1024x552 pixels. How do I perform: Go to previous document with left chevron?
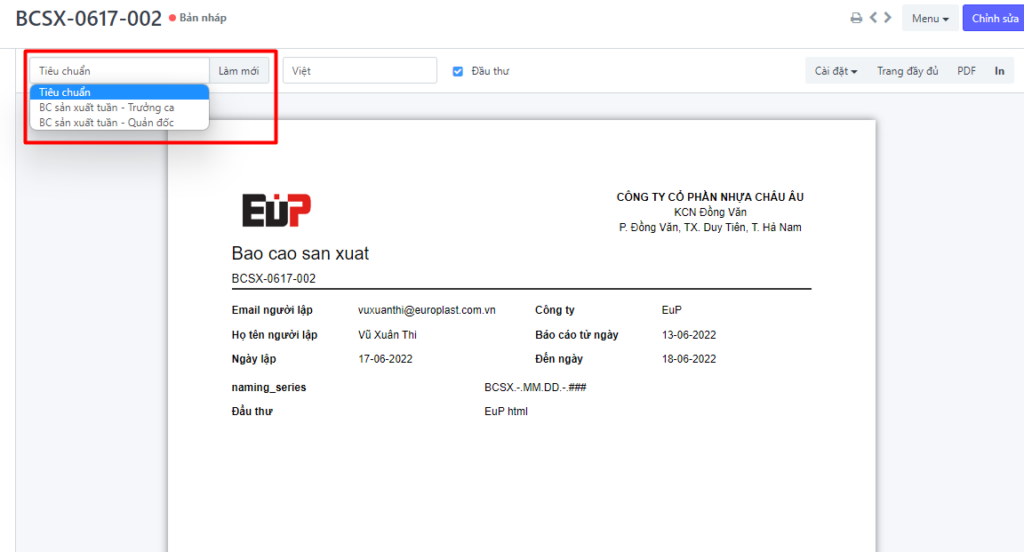pos(873,18)
